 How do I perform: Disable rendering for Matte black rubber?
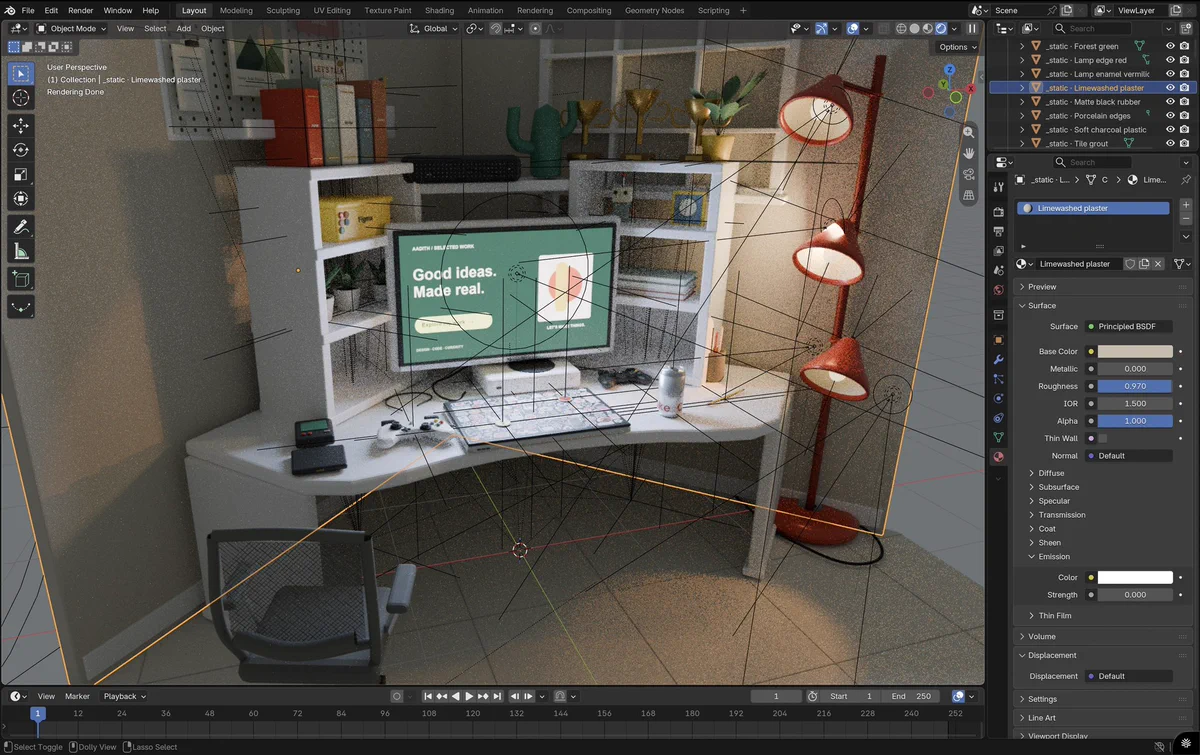1185,102
